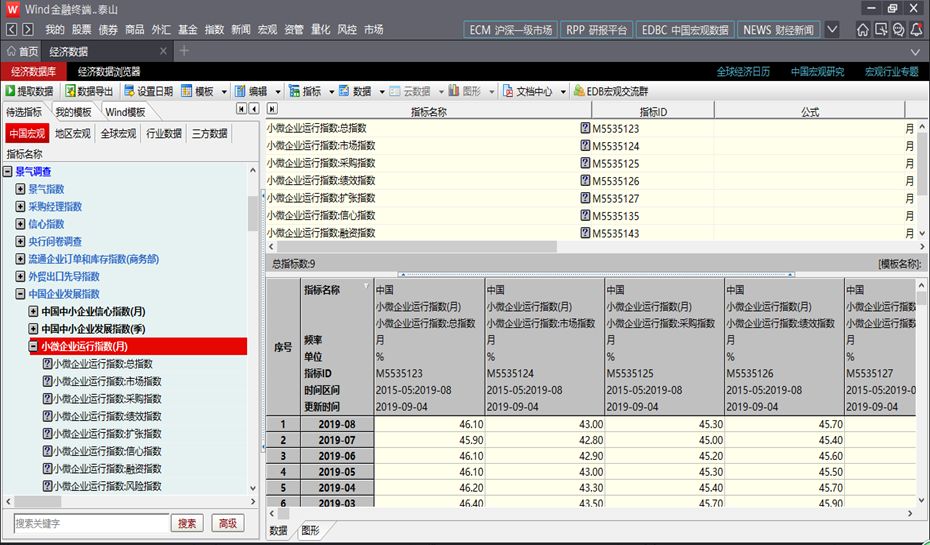Image resolution: width=930 pixels, height=545 pixels.
Task: Open 中国宏观研究 link
Action: point(817,72)
